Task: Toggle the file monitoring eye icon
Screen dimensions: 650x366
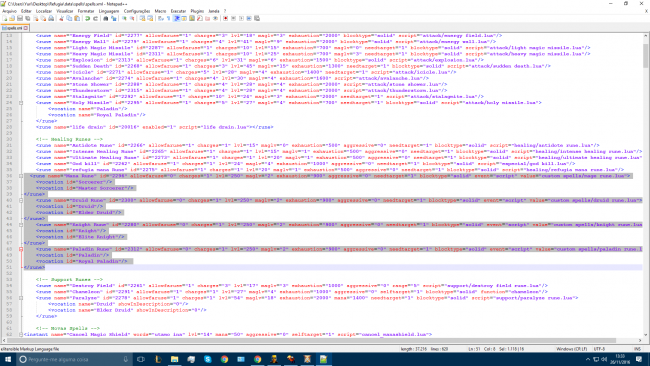Action: [x=215, y=18]
